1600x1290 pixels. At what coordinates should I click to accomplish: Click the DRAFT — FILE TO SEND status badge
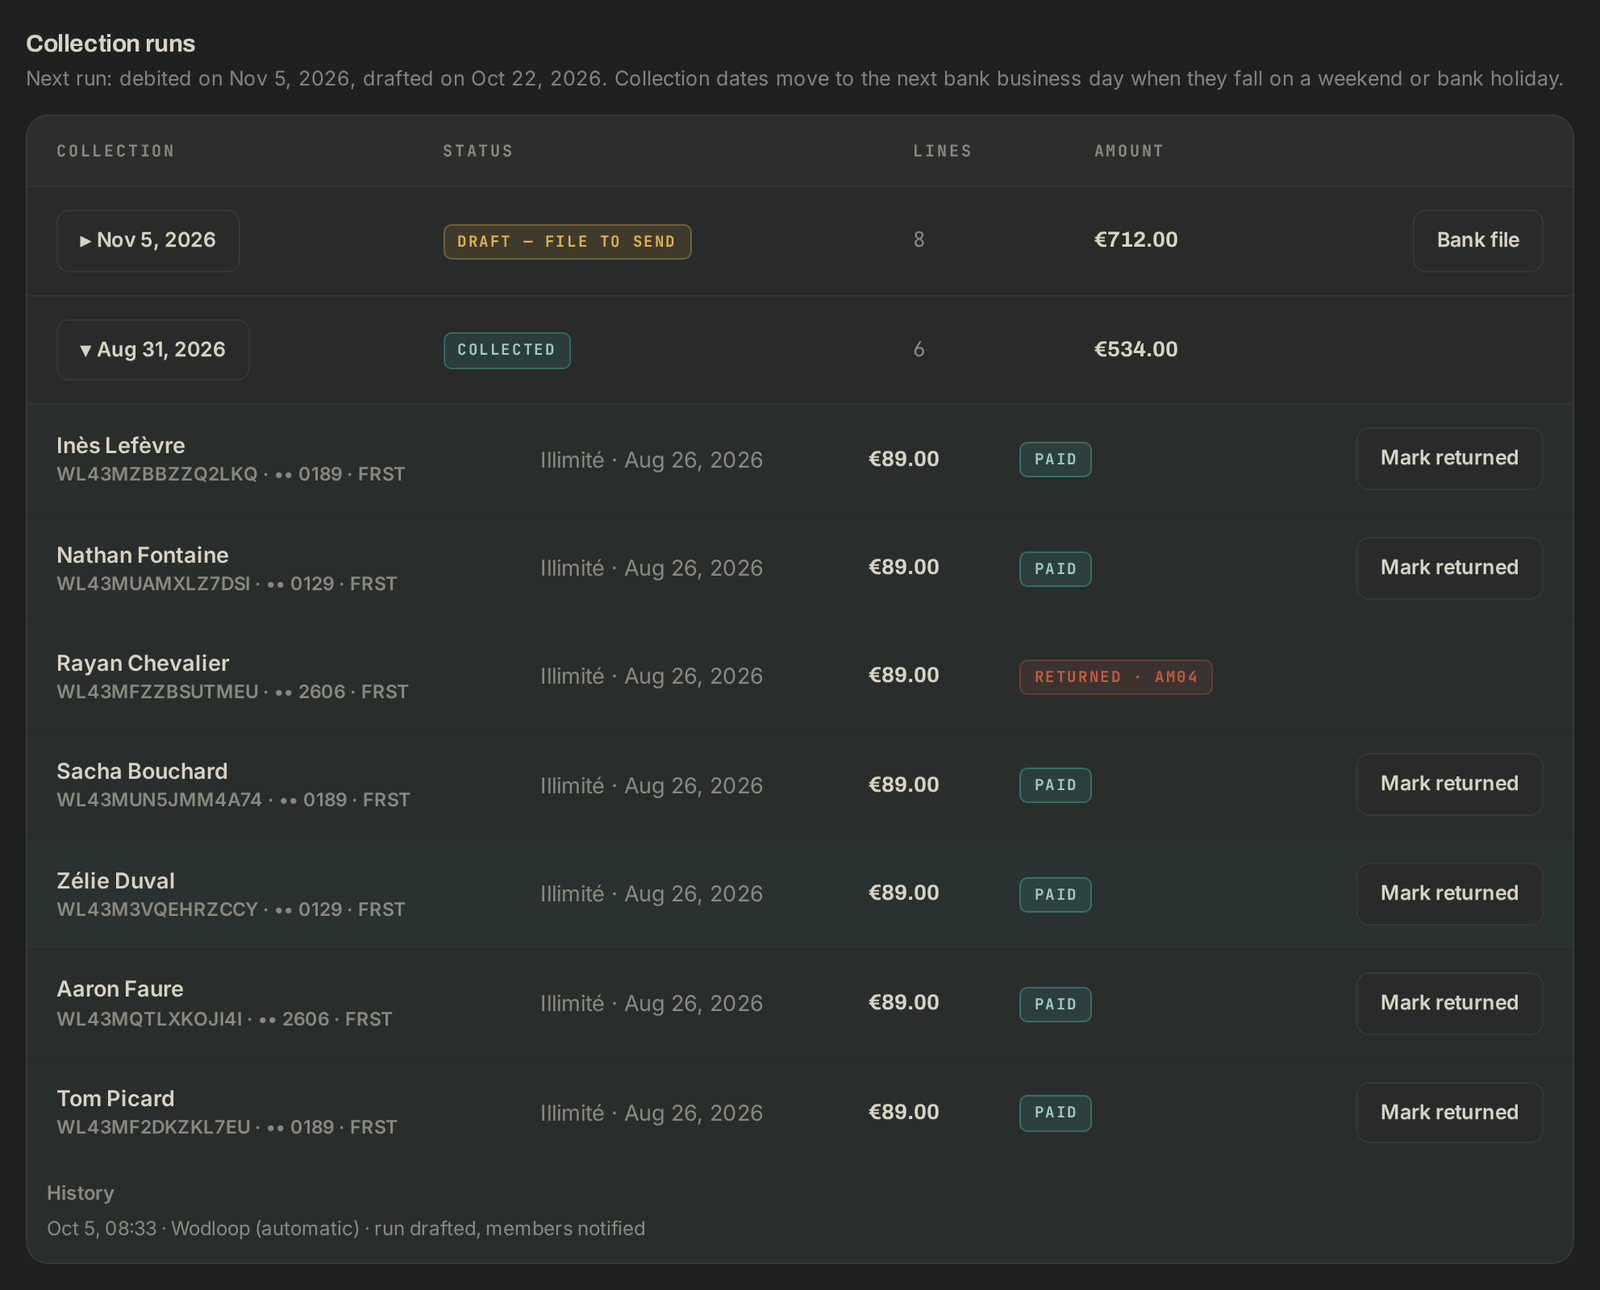point(567,242)
